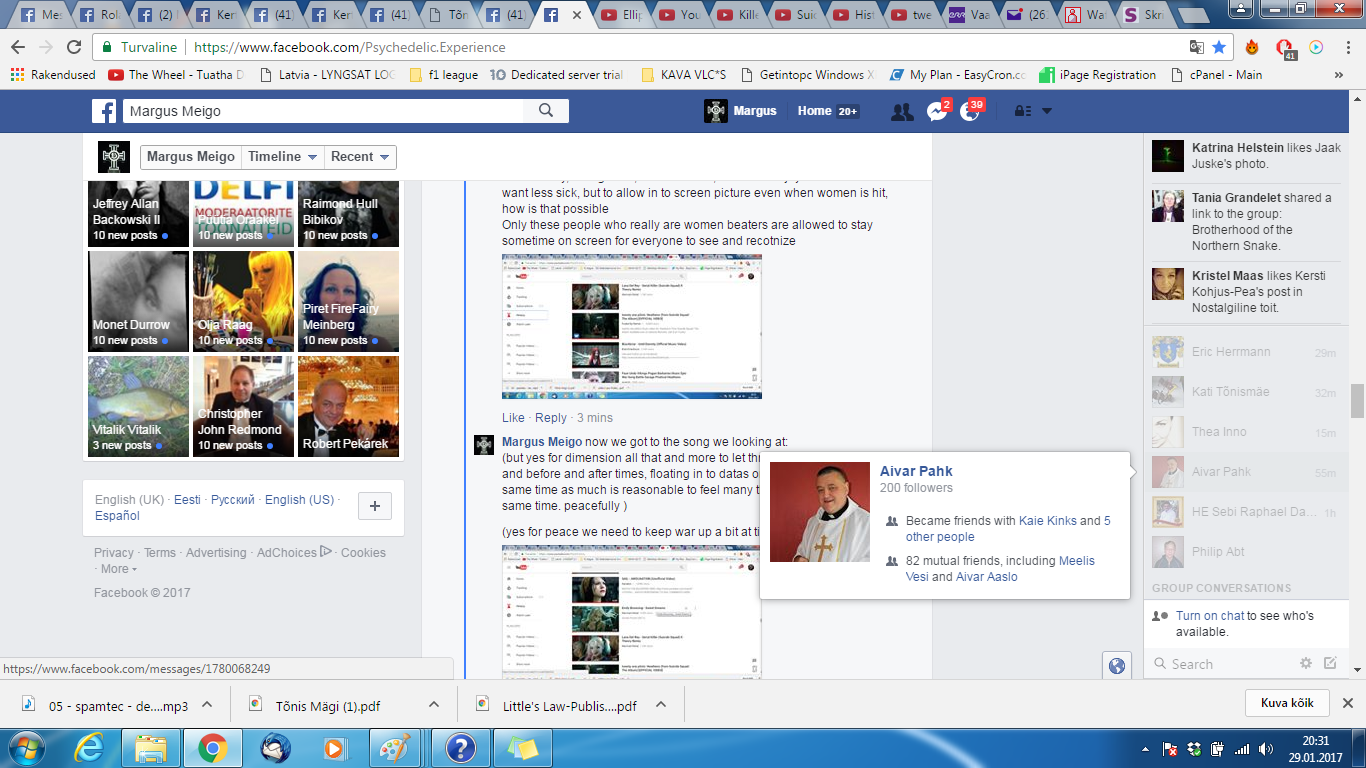The width and height of the screenshot is (1366, 768).
Task: Click the Margus Meigo timeline name button
Action: 190,157
